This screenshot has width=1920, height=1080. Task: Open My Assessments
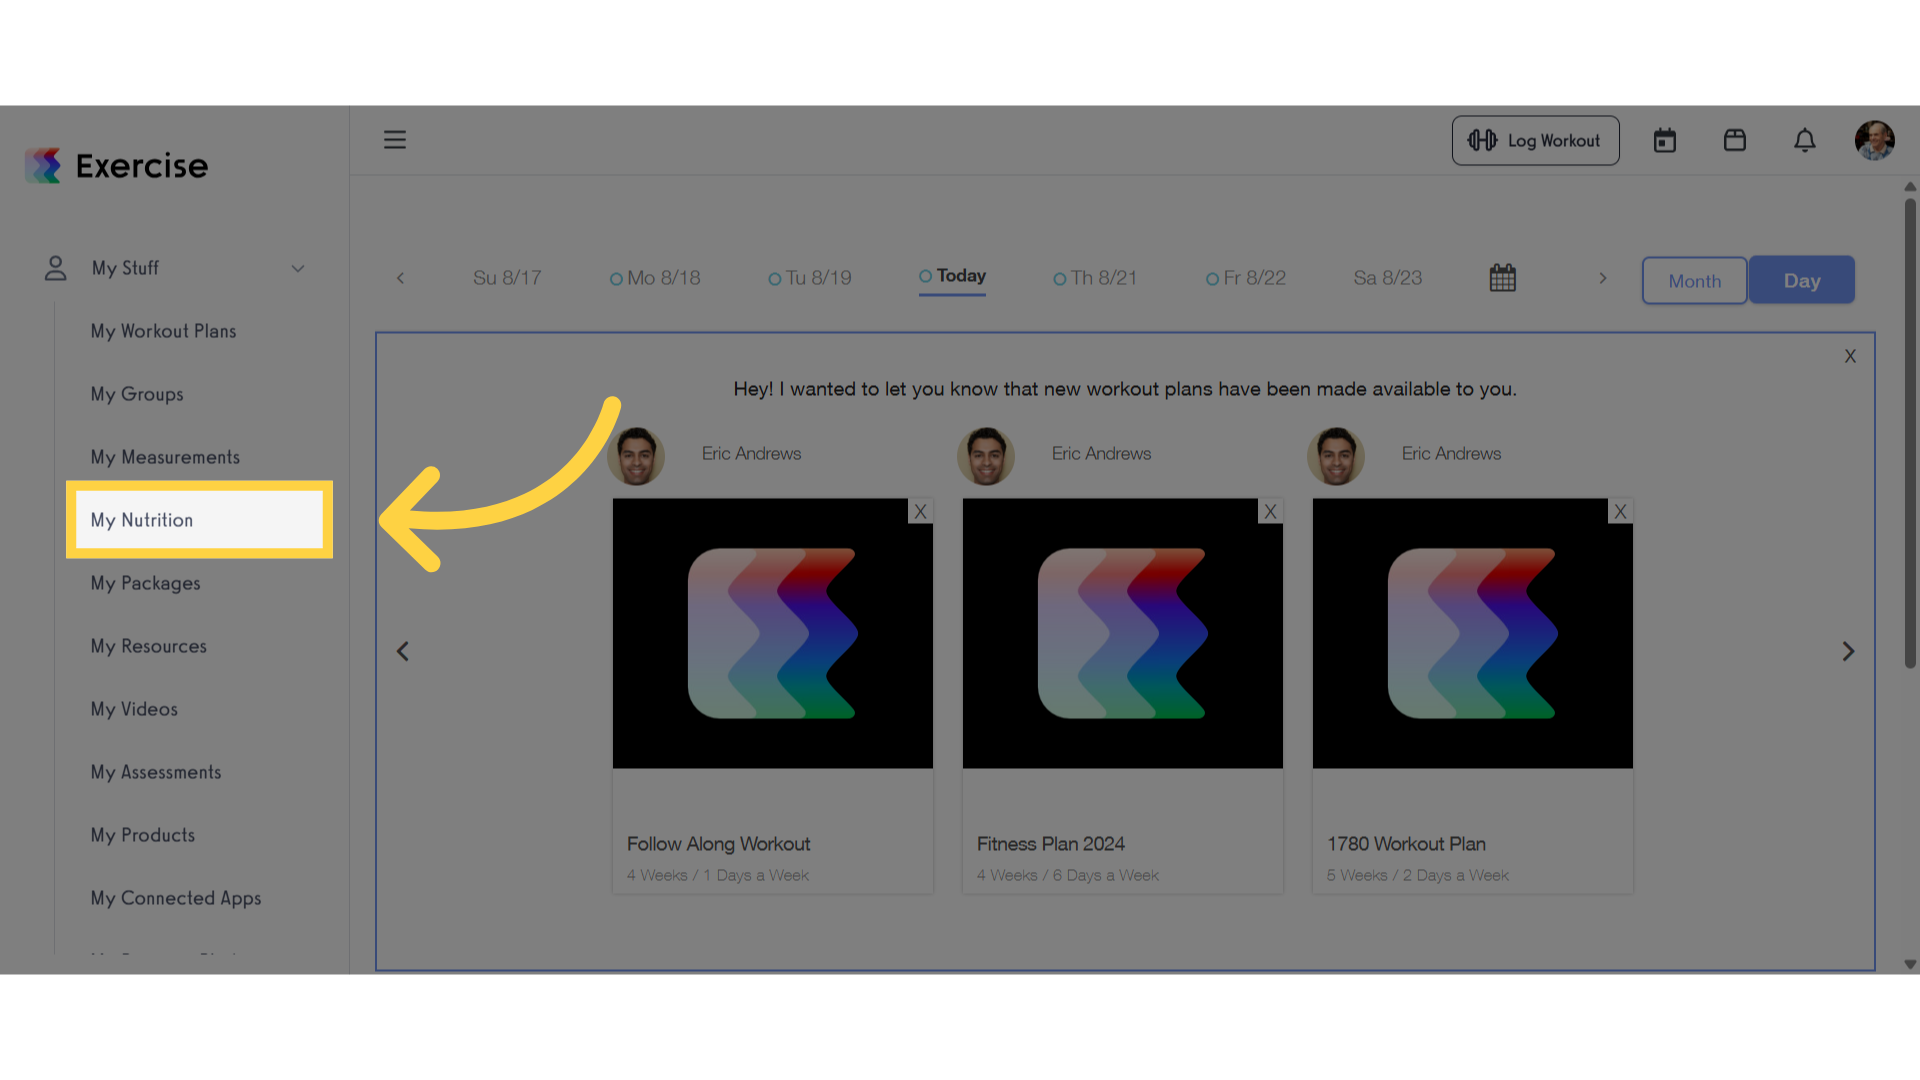156,772
